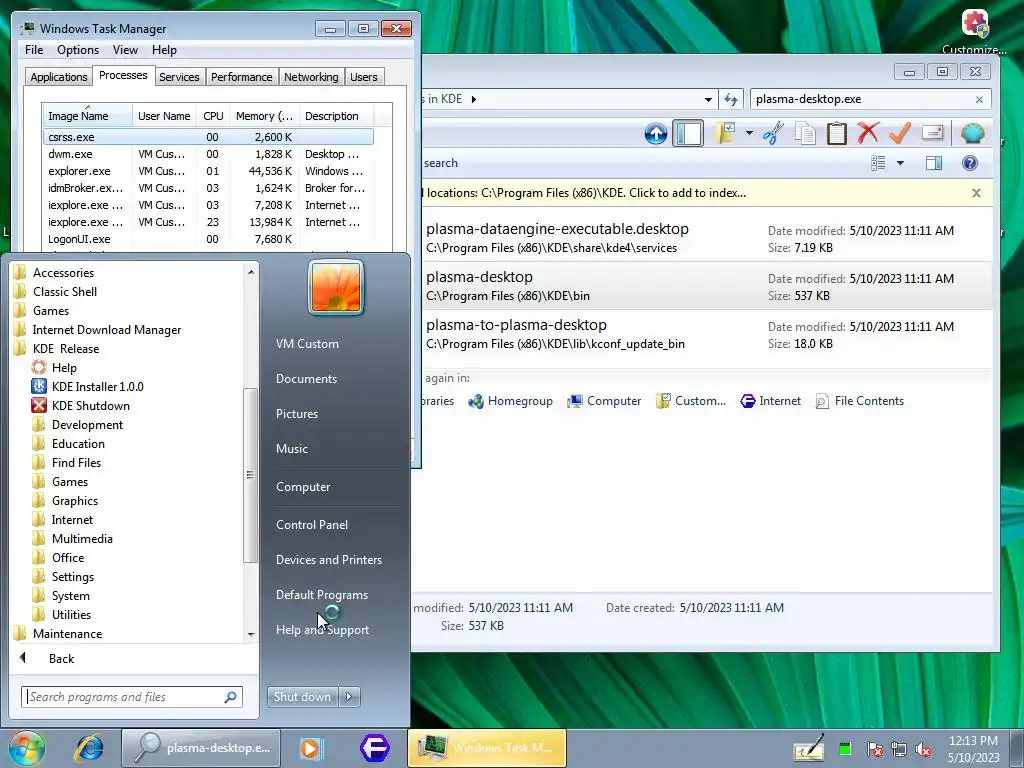Viewport: 1024px width, 768px height.
Task: Open Internet Explorer from taskbar
Action: point(89,748)
